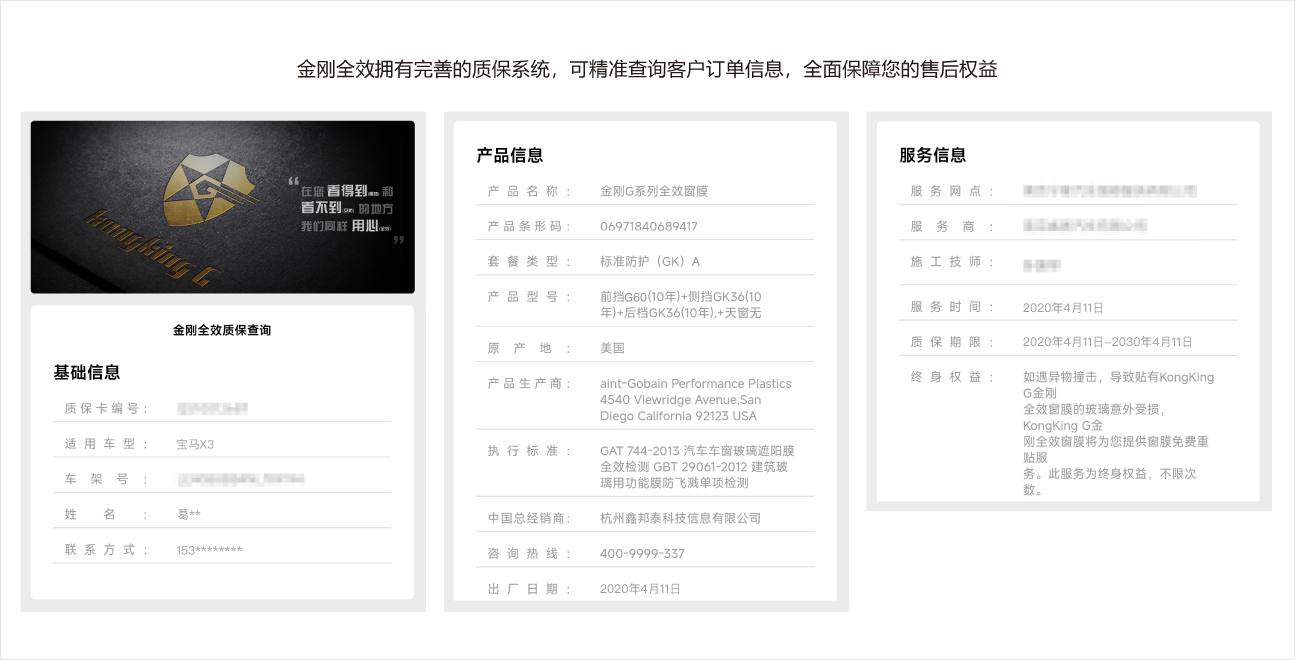Click the Gobain Performance Plastics manufacturer address
Viewport: 1295px width, 660px height.
696,399
